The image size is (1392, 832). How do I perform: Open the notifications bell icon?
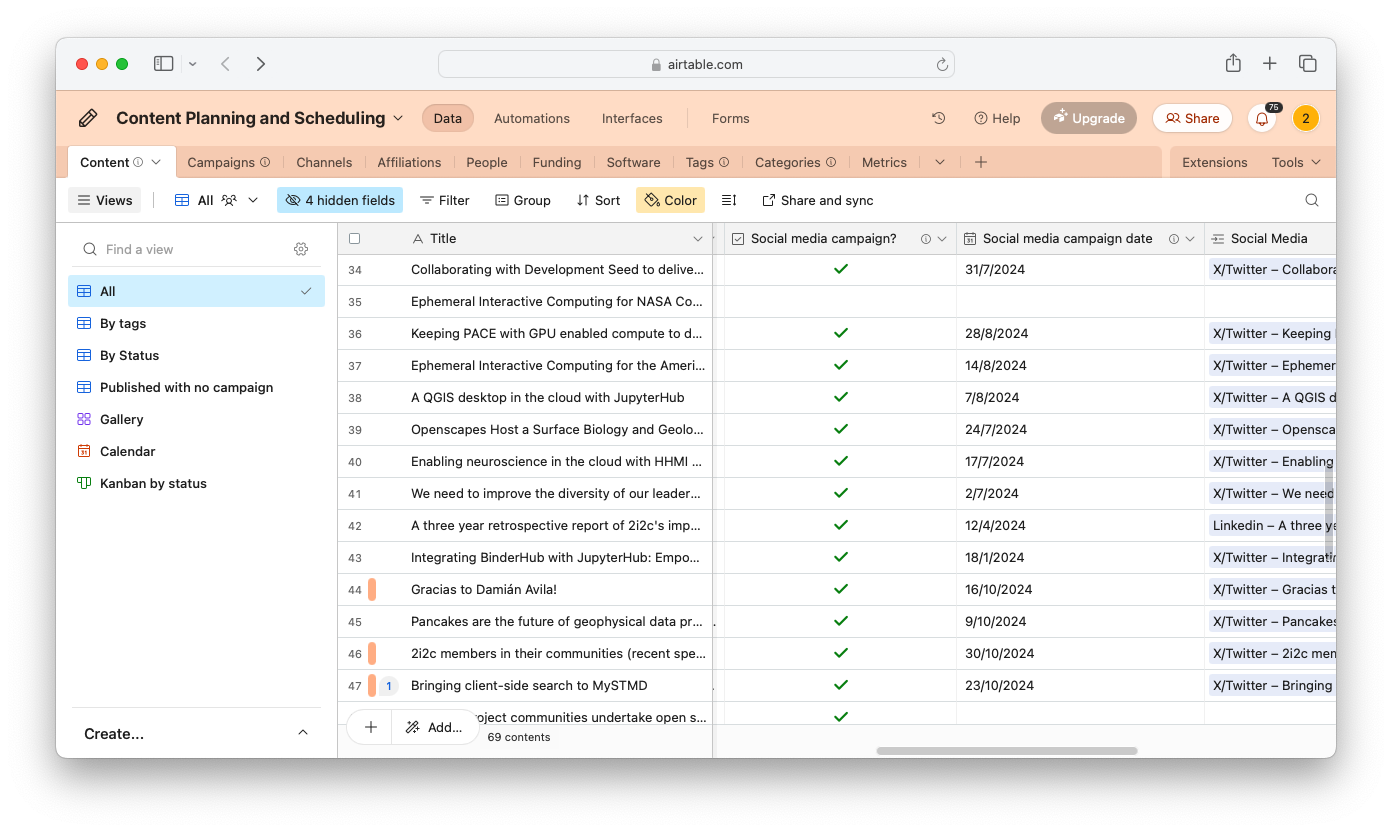pos(1262,118)
